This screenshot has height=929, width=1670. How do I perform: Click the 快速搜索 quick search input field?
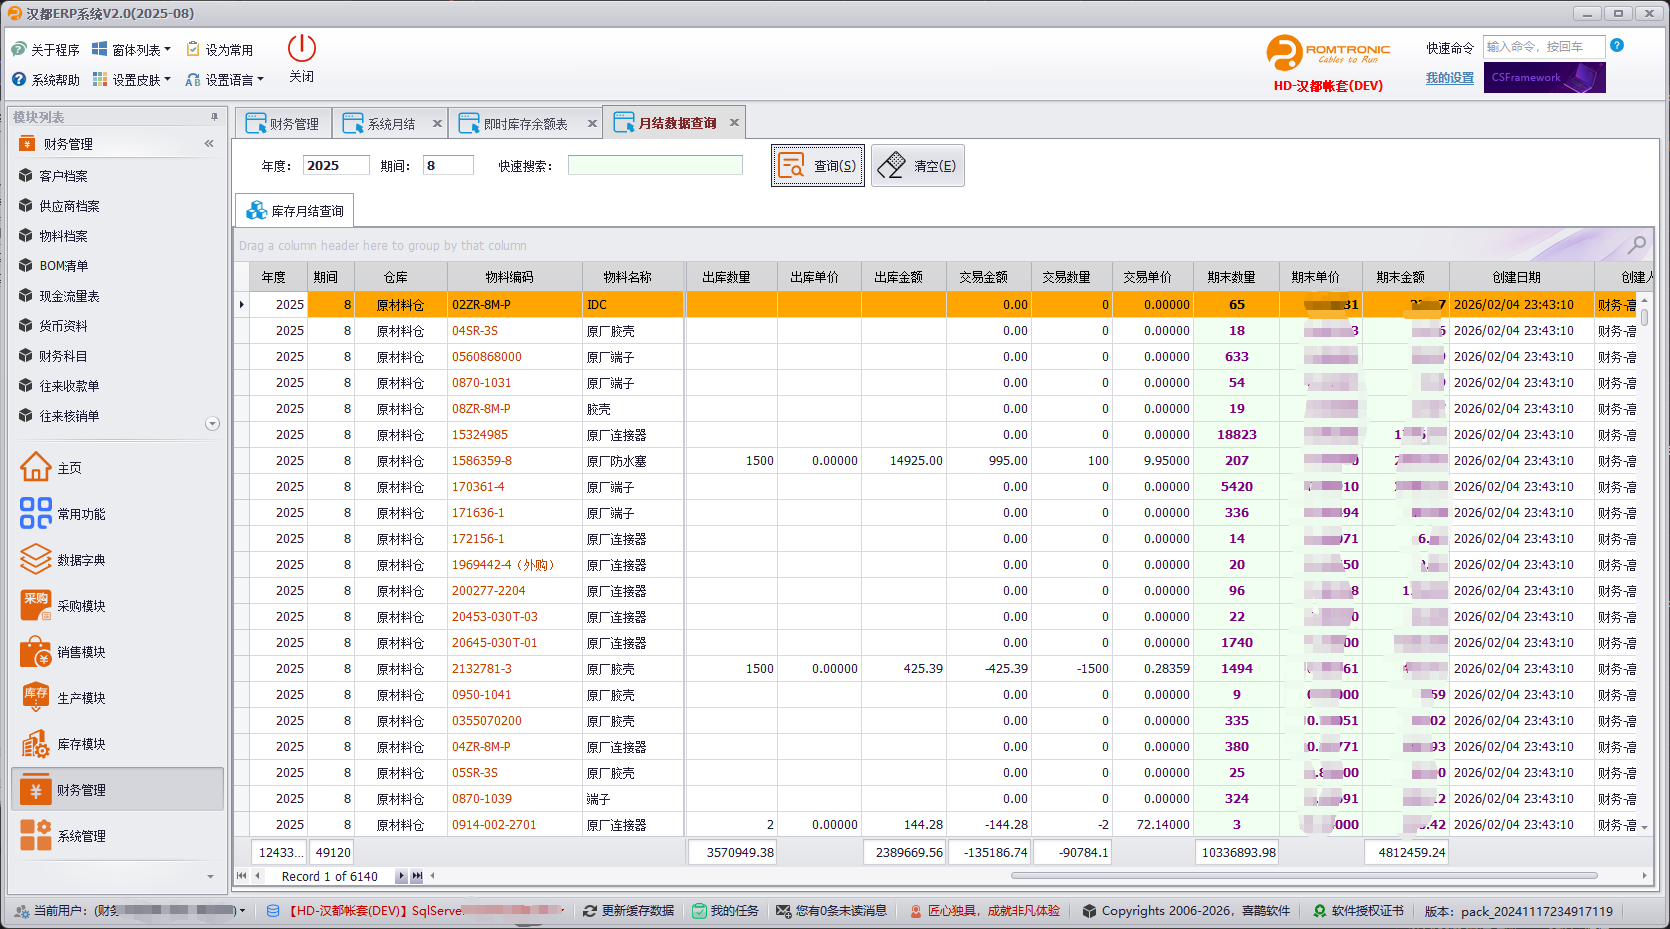tap(655, 166)
